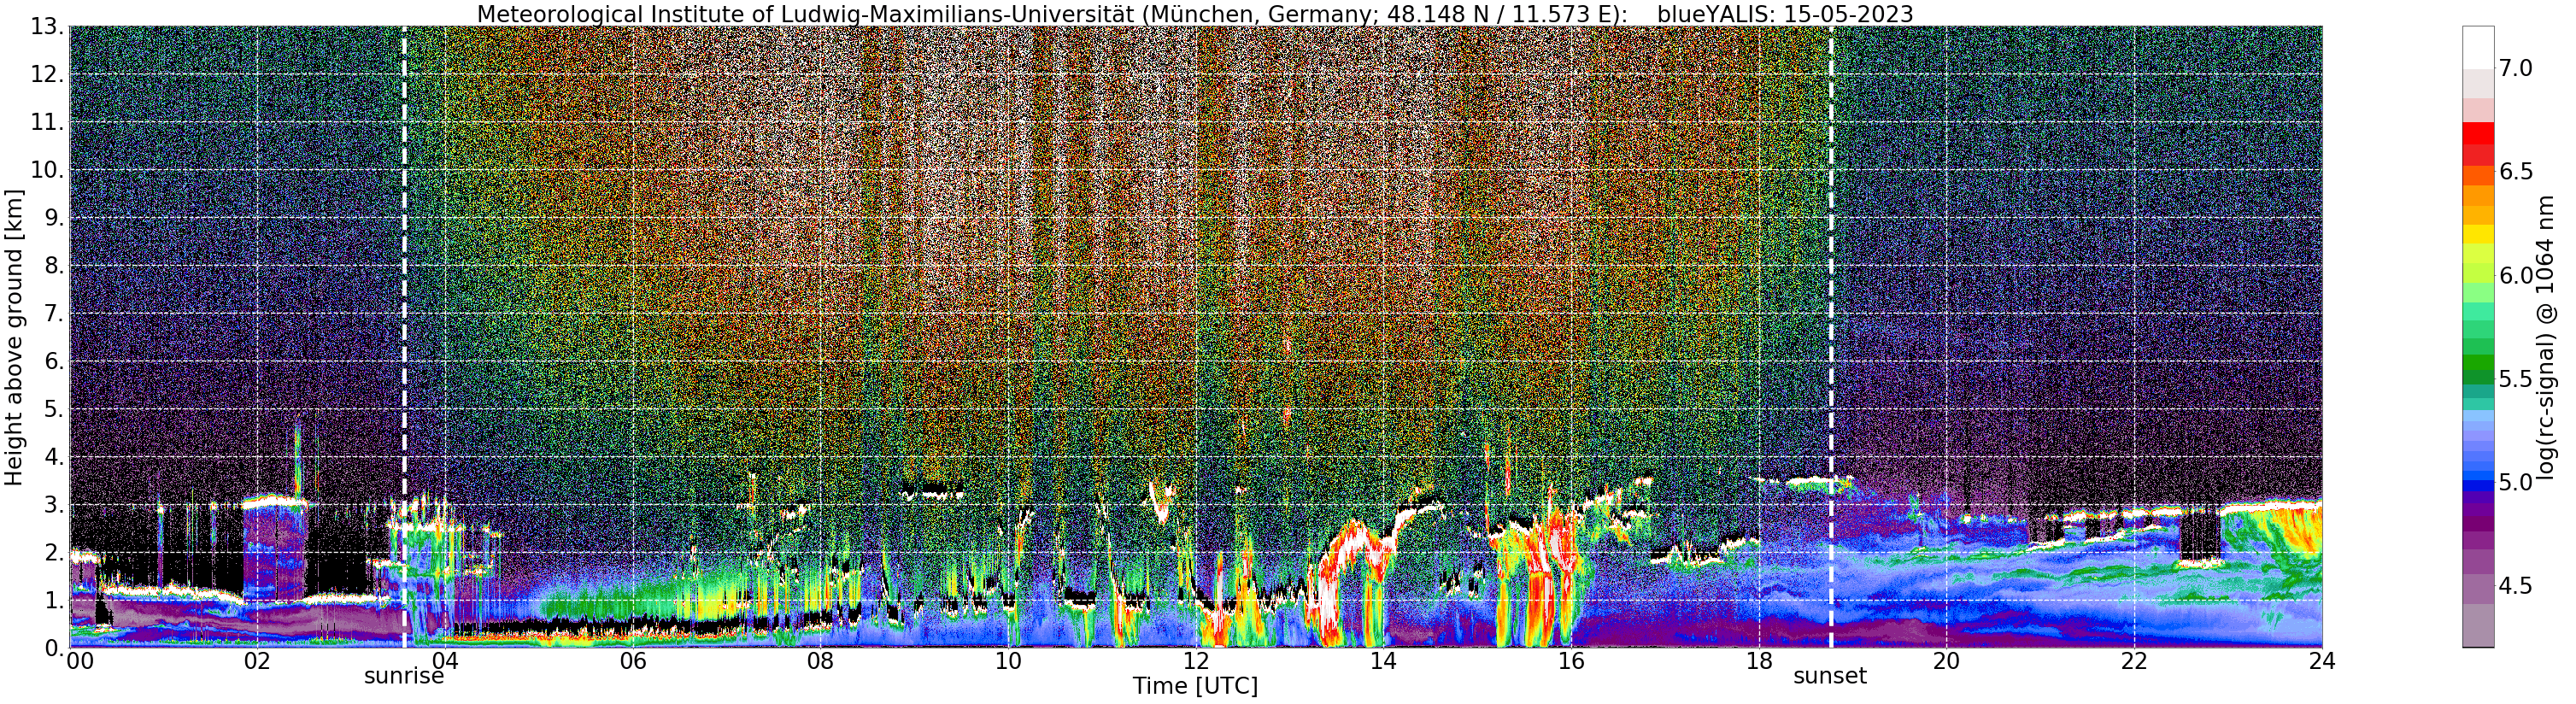
Task: Click the sunrise dashed vertical marker line
Action: point(404,337)
